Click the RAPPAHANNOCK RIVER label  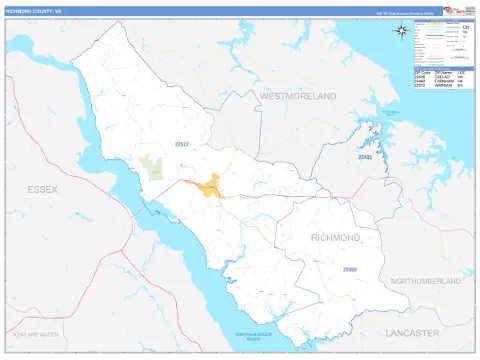tap(254, 336)
